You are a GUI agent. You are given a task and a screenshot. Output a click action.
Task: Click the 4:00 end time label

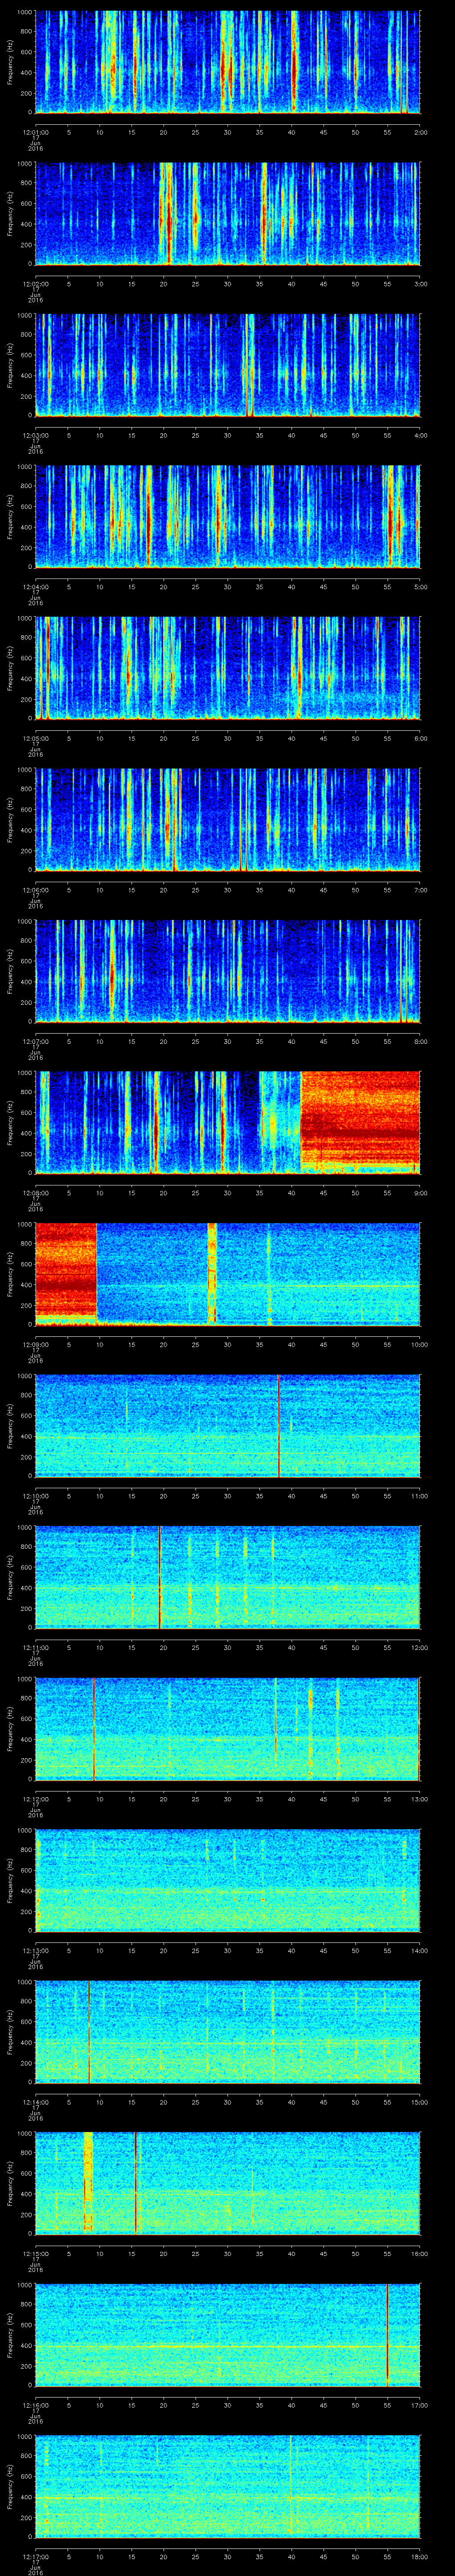coord(420,434)
